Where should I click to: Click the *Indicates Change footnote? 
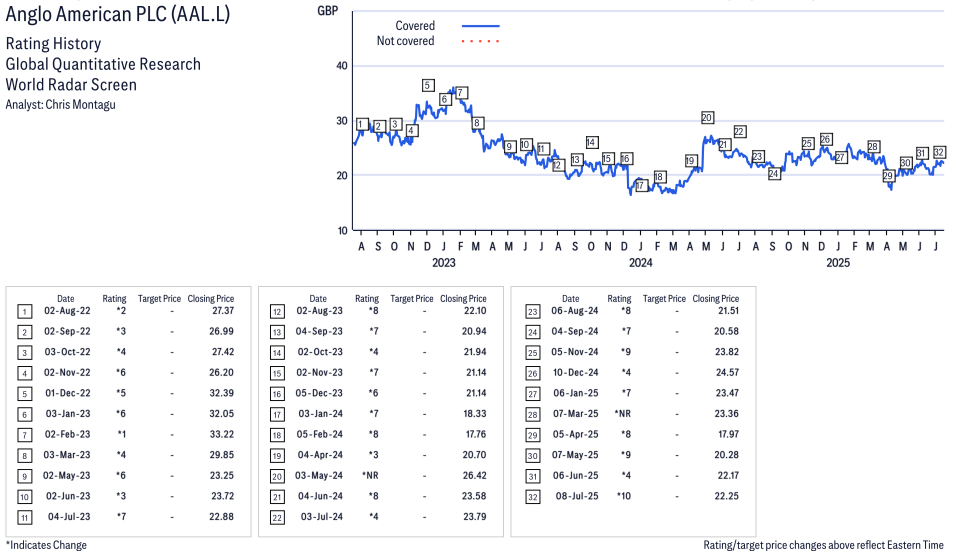(46, 545)
